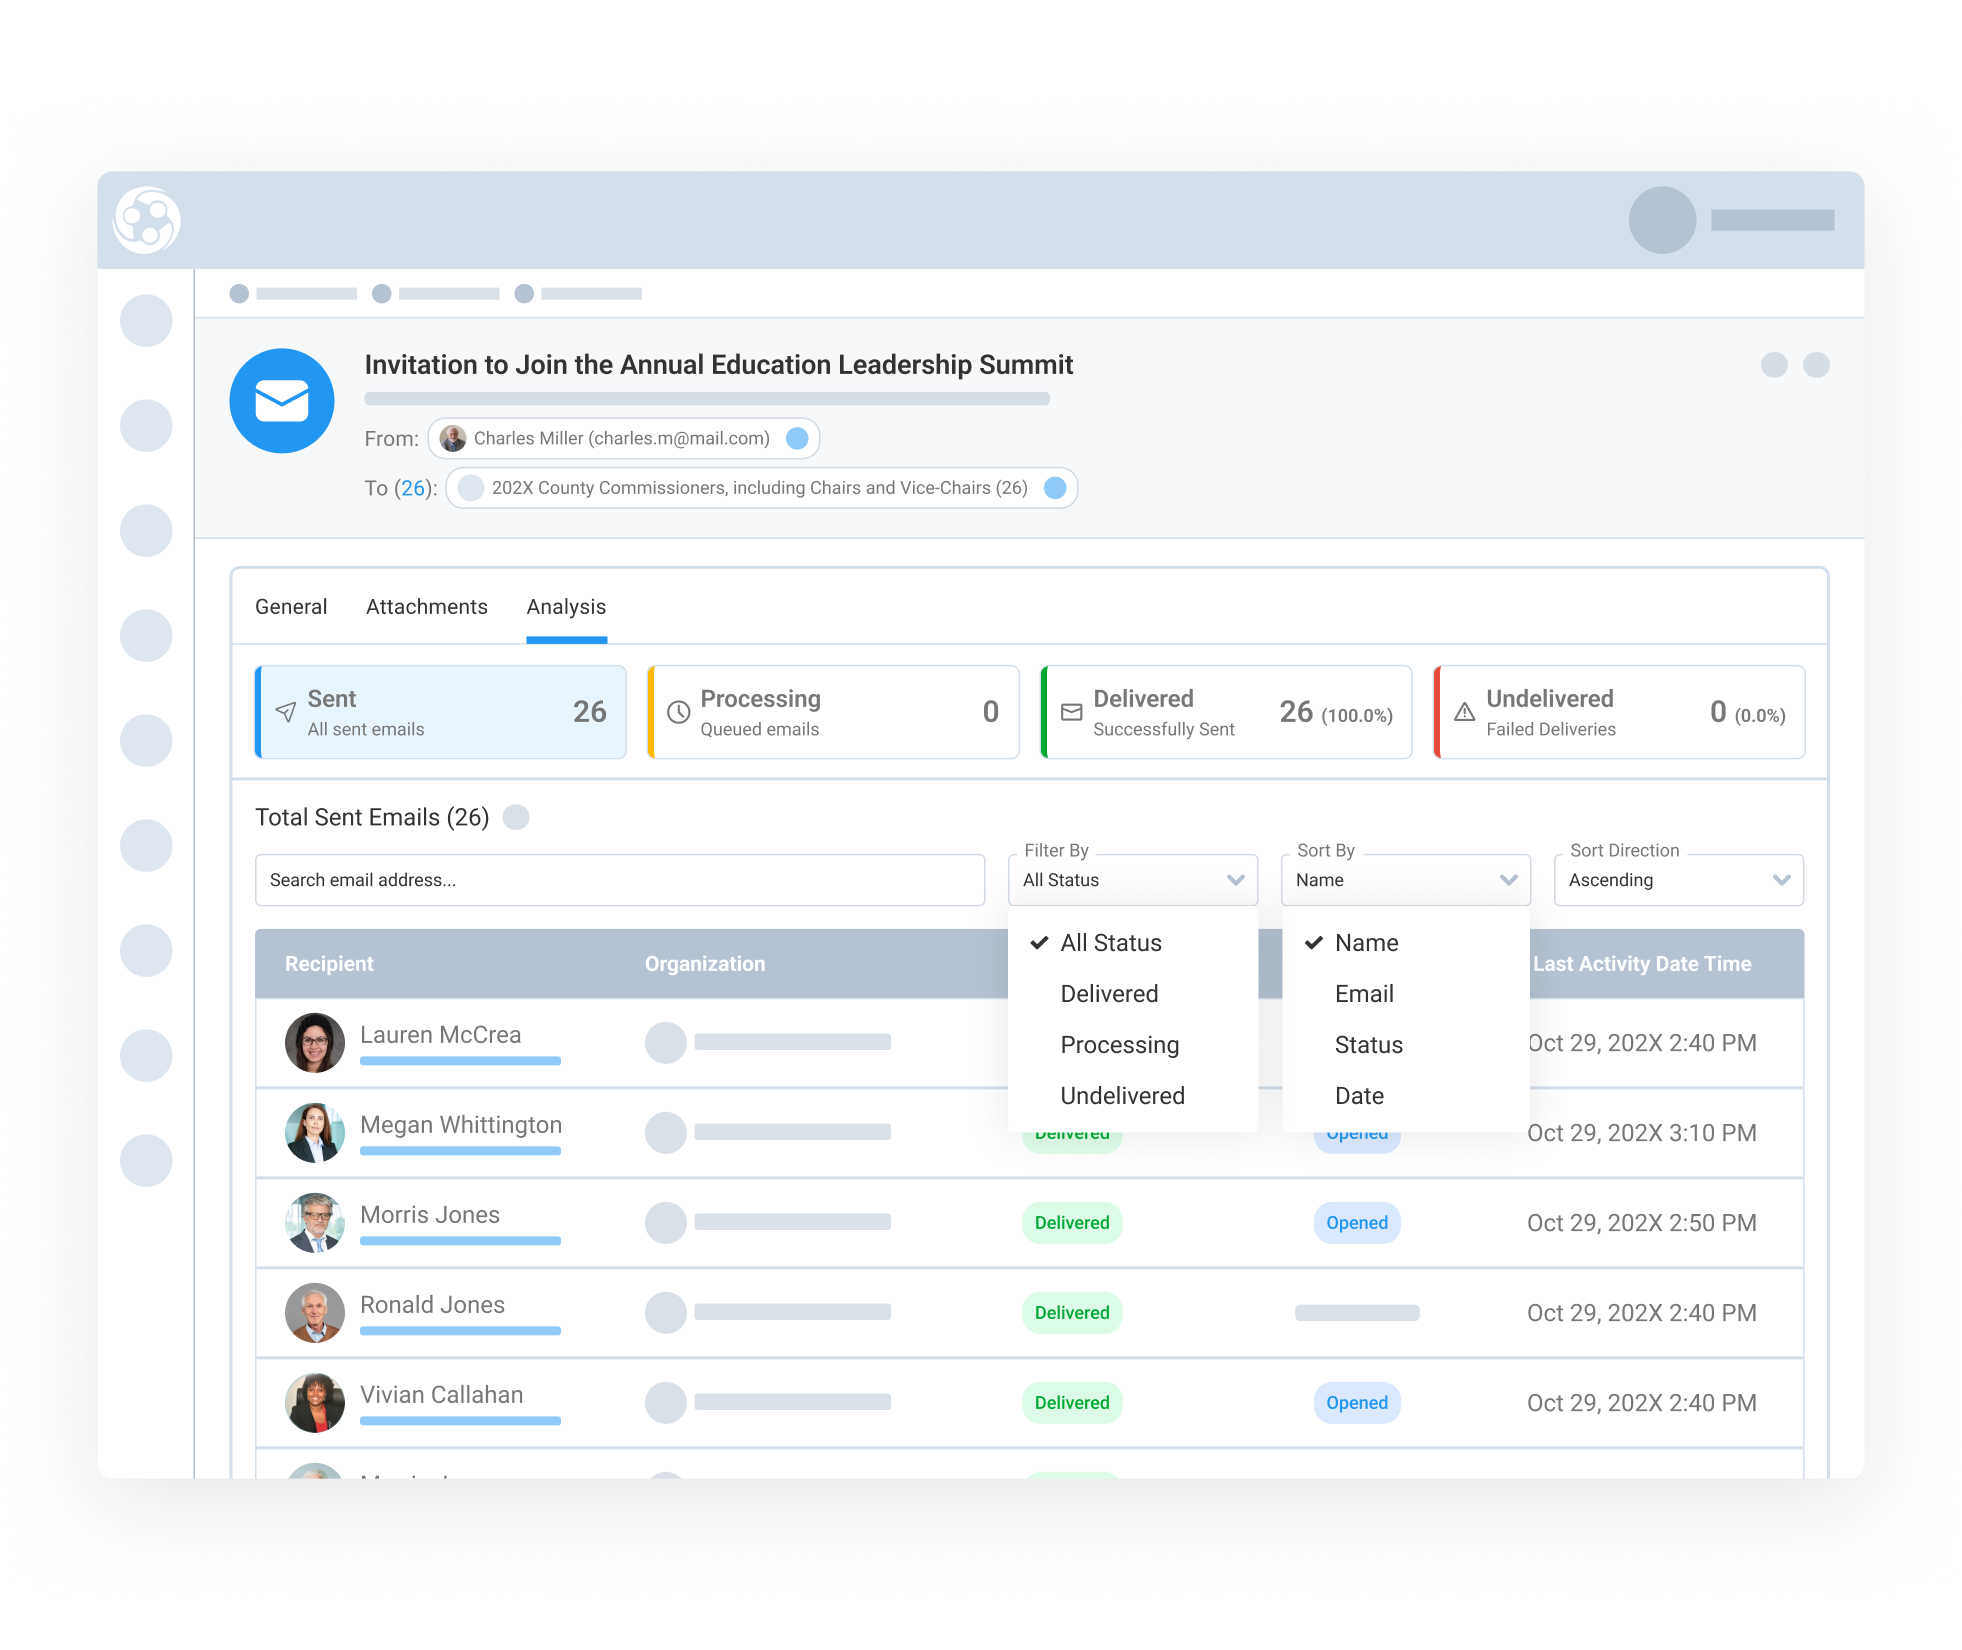This screenshot has height=1650, width=1962.
Task: Click the recipient count 26 link
Action: (413, 489)
